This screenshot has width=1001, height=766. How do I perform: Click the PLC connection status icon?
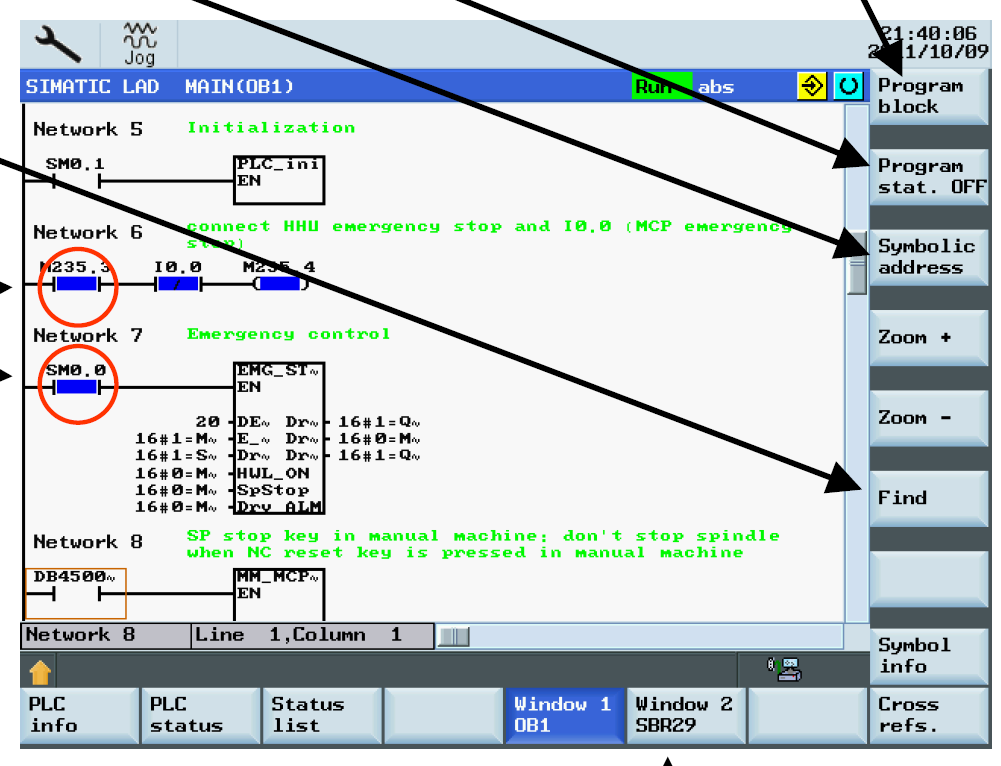(x=785, y=669)
